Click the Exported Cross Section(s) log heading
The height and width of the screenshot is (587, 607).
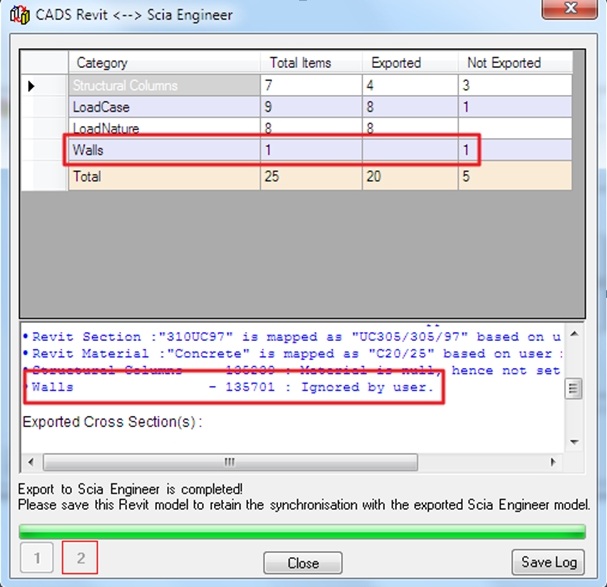112,422
